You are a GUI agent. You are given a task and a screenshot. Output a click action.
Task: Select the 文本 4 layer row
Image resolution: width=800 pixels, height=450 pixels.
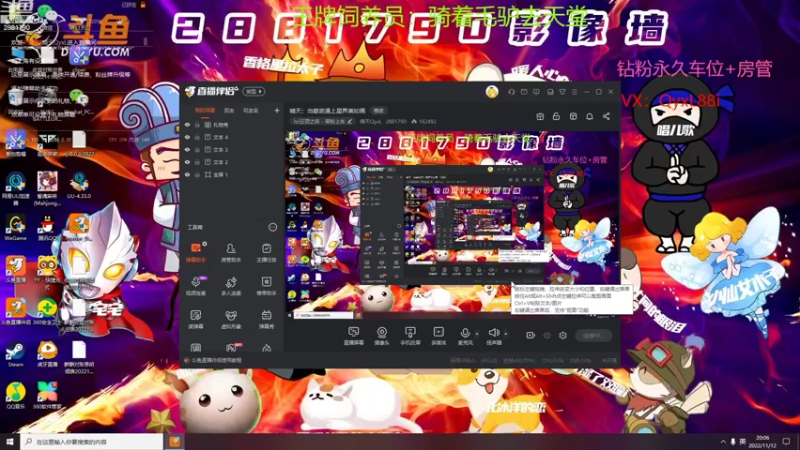click(232, 137)
